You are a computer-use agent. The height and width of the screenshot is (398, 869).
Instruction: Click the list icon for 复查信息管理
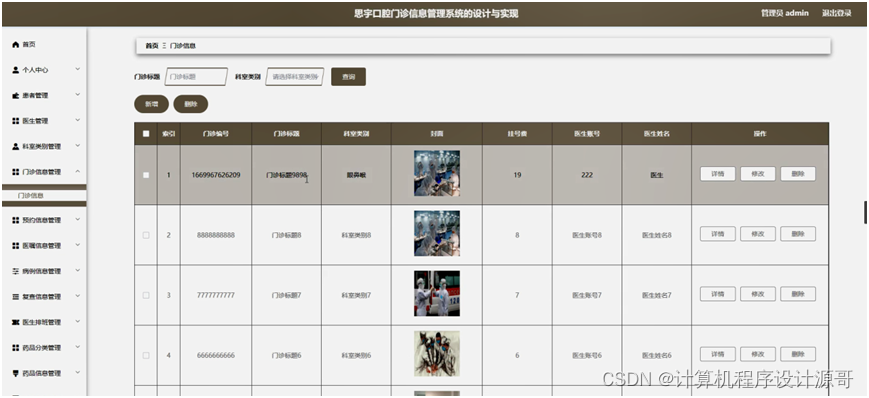pyautogui.click(x=16, y=297)
